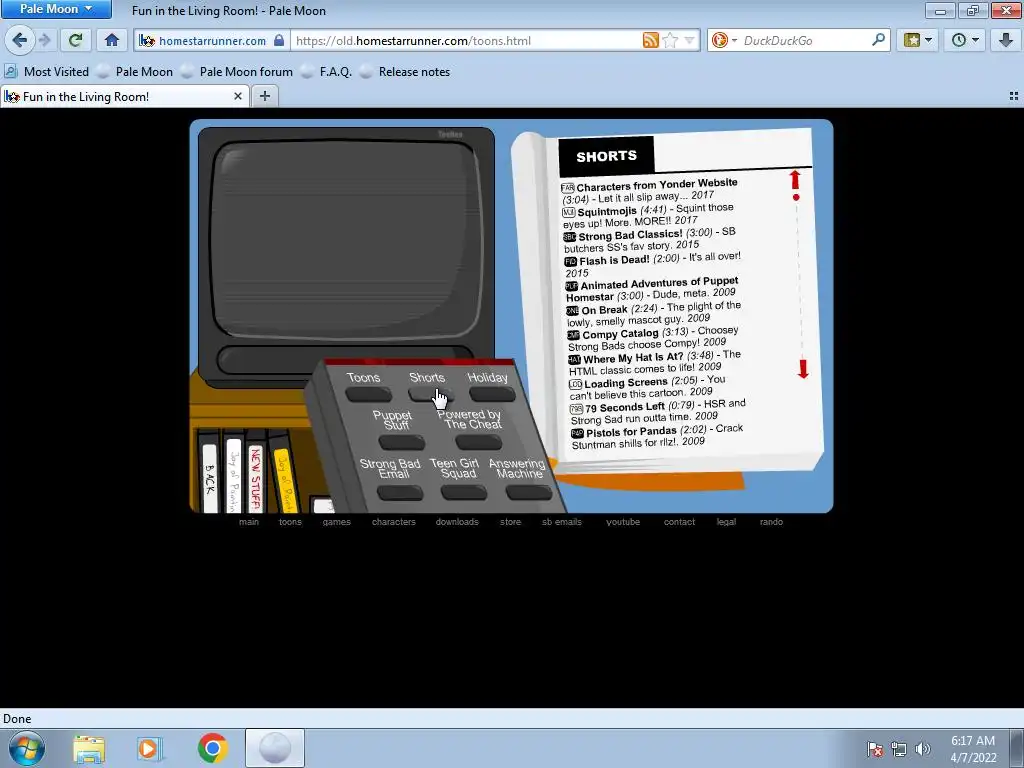Image resolution: width=1024 pixels, height=768 pixels.
Task: Bookmark this page with the star icon
Action: point(670,40)
